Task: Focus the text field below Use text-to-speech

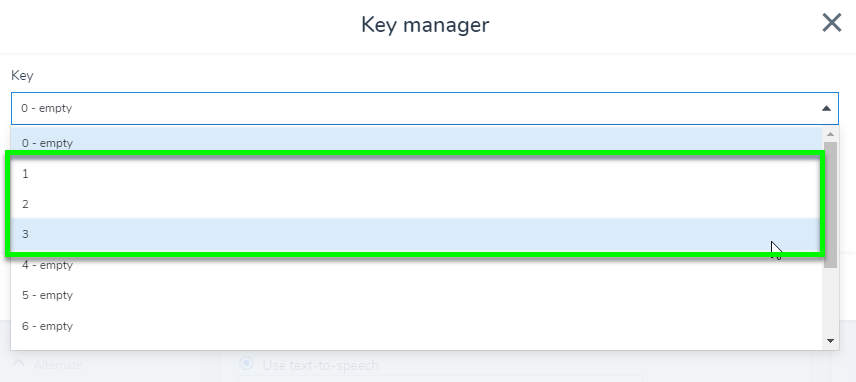Action: pyautogui.click(x=441, y=379)
